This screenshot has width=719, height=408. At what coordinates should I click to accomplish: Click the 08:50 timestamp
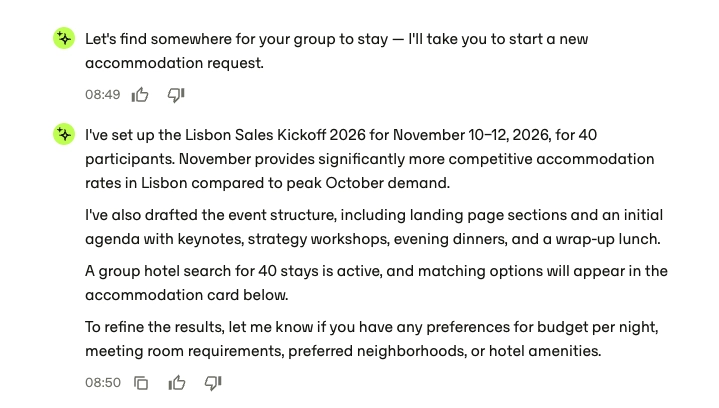(x=103, y=383)
